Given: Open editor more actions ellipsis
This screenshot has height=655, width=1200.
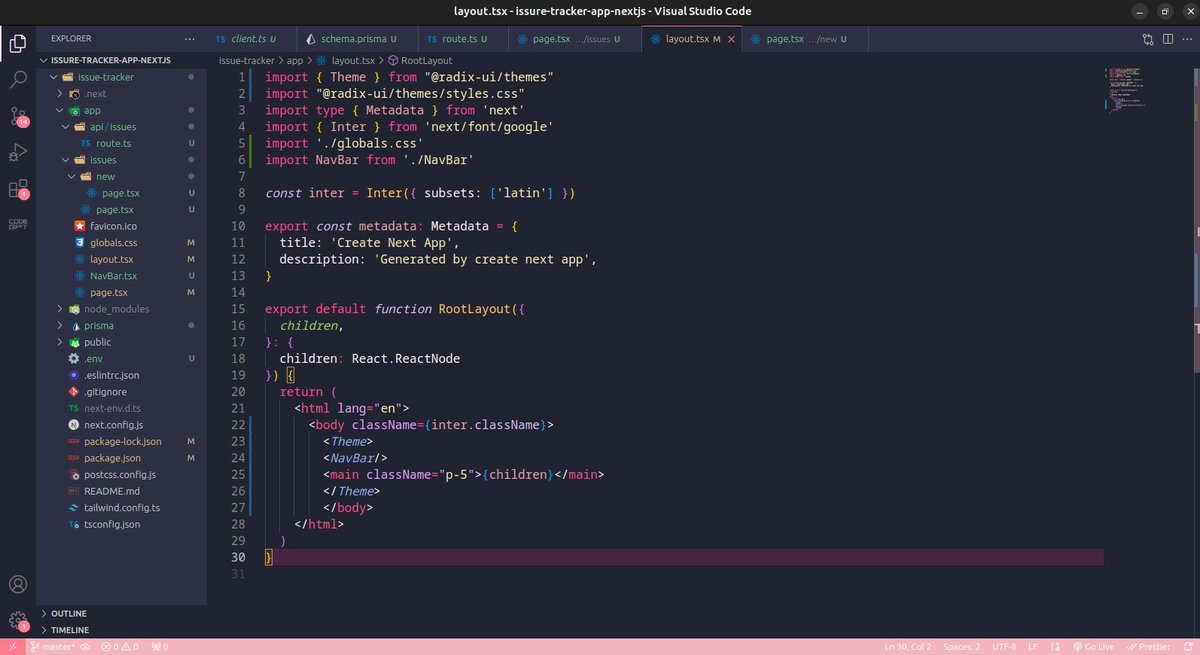Looking at the screenshot, I should click(1185, 39).
